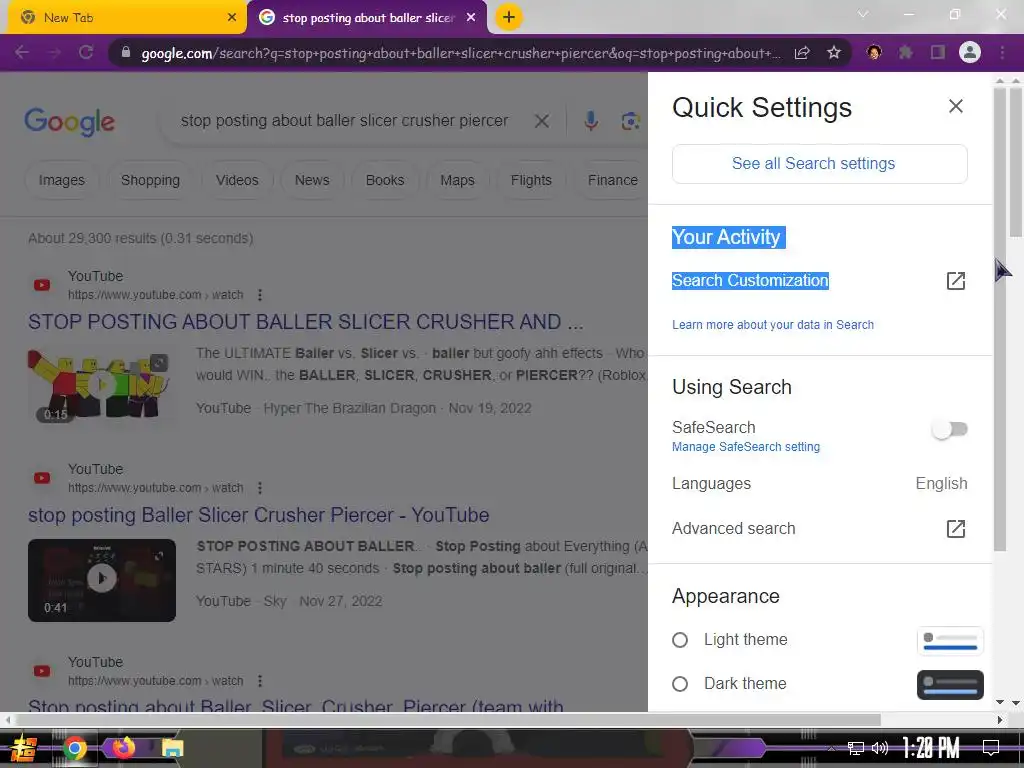Click the first result's YouTube favicon

[x=42, y=285]
